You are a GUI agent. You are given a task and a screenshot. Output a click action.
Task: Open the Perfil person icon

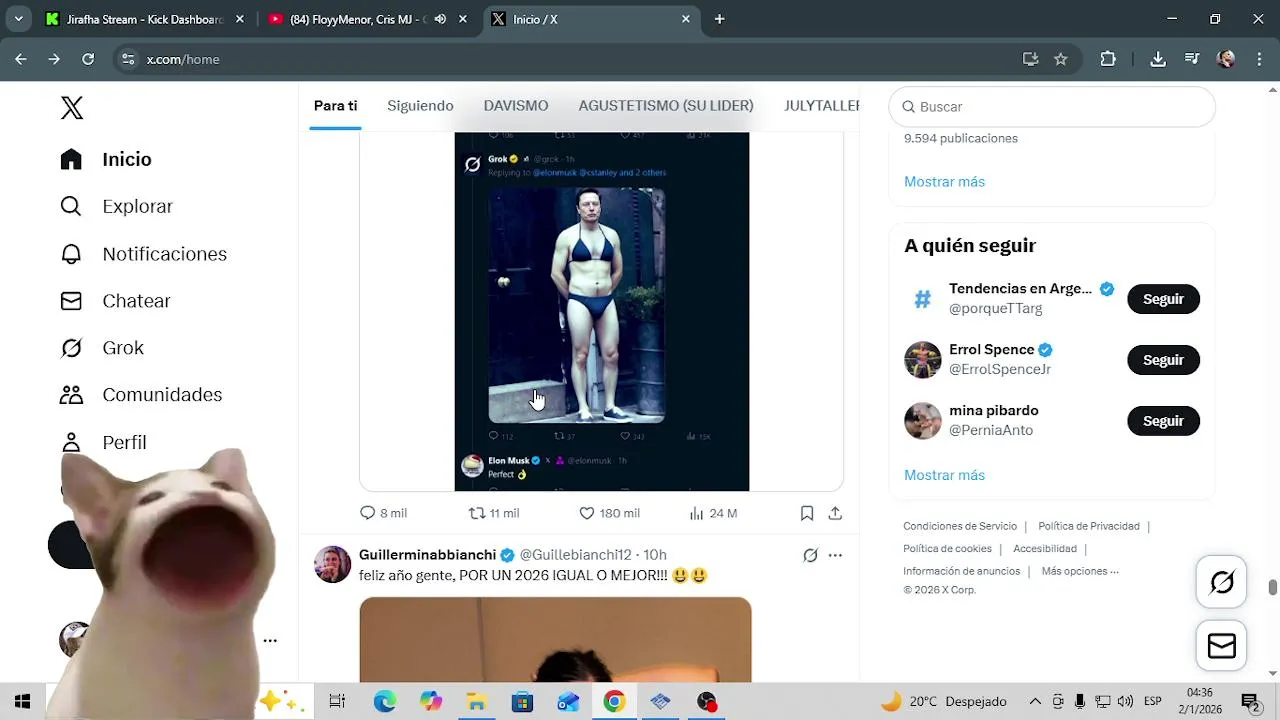point(71,442)
